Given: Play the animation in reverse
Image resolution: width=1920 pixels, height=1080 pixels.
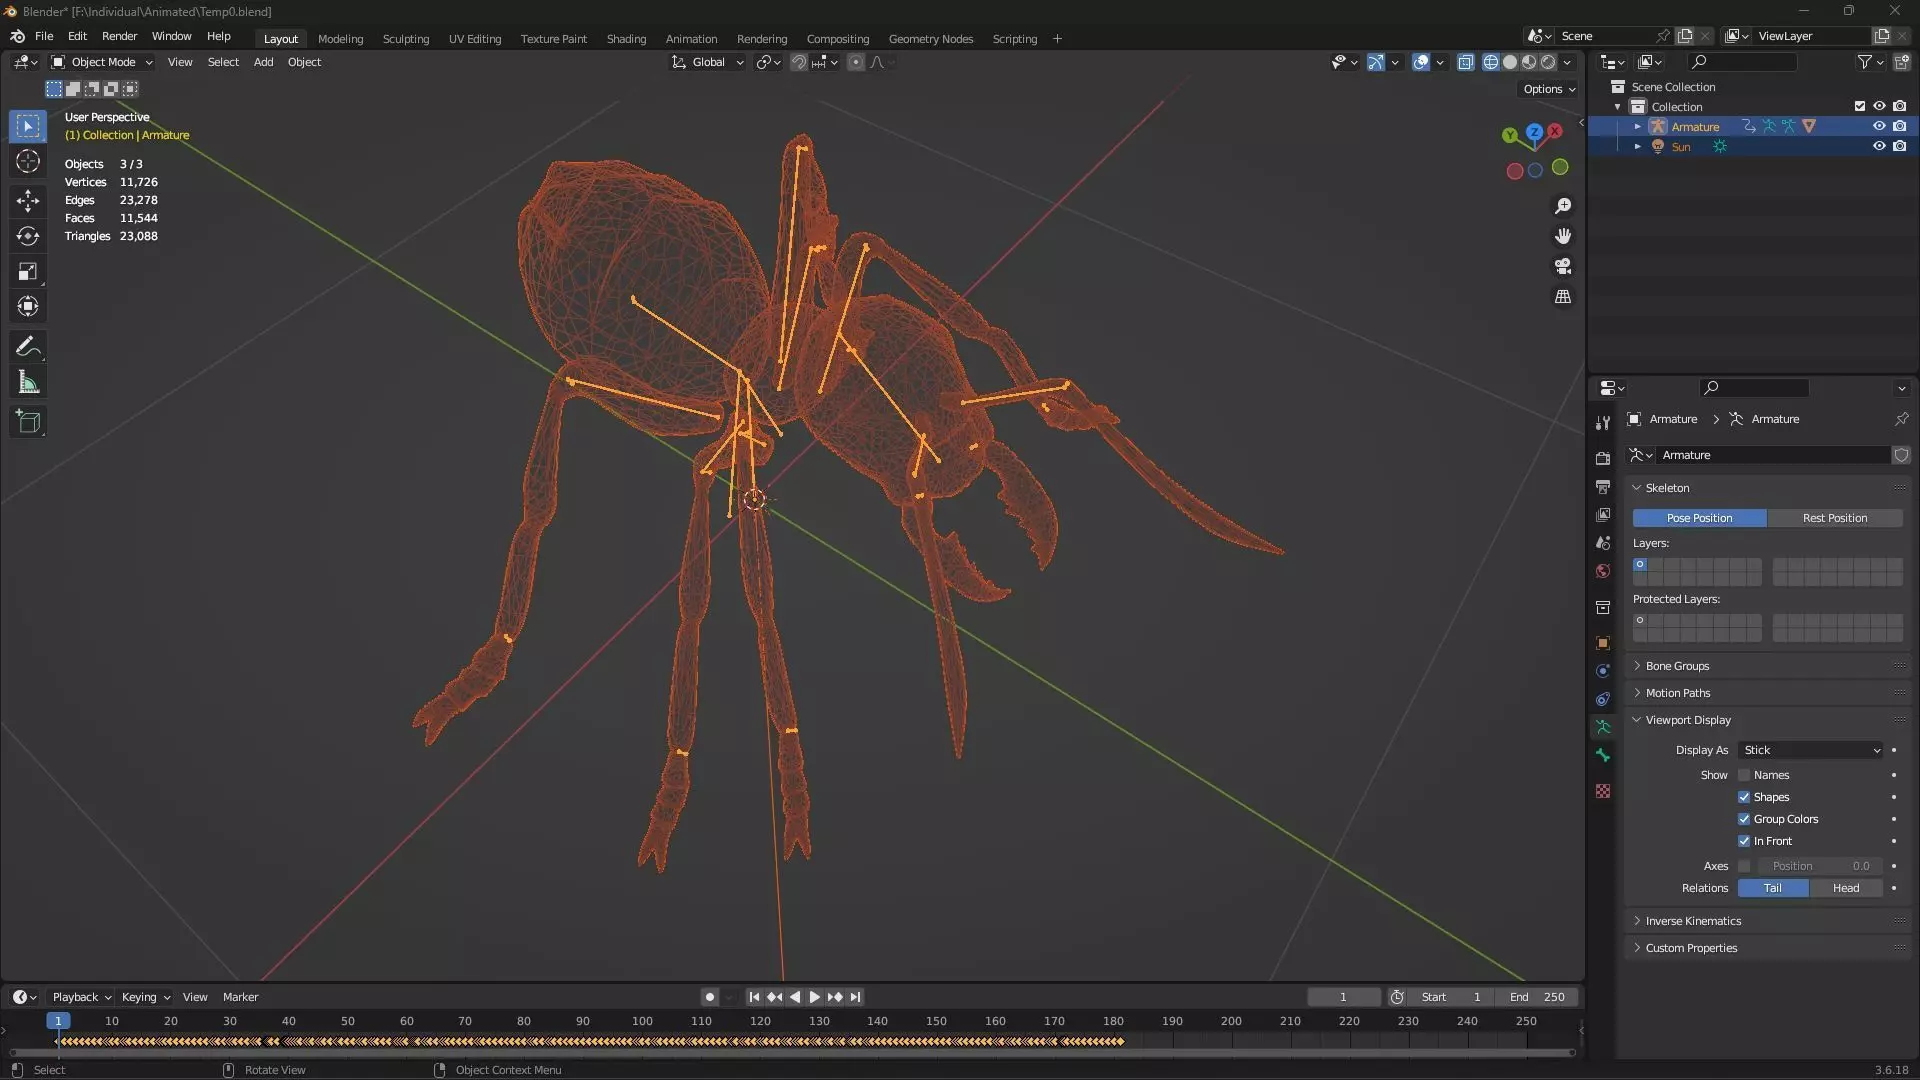Looking at the screenshot, I should click(x=795, y=997).
